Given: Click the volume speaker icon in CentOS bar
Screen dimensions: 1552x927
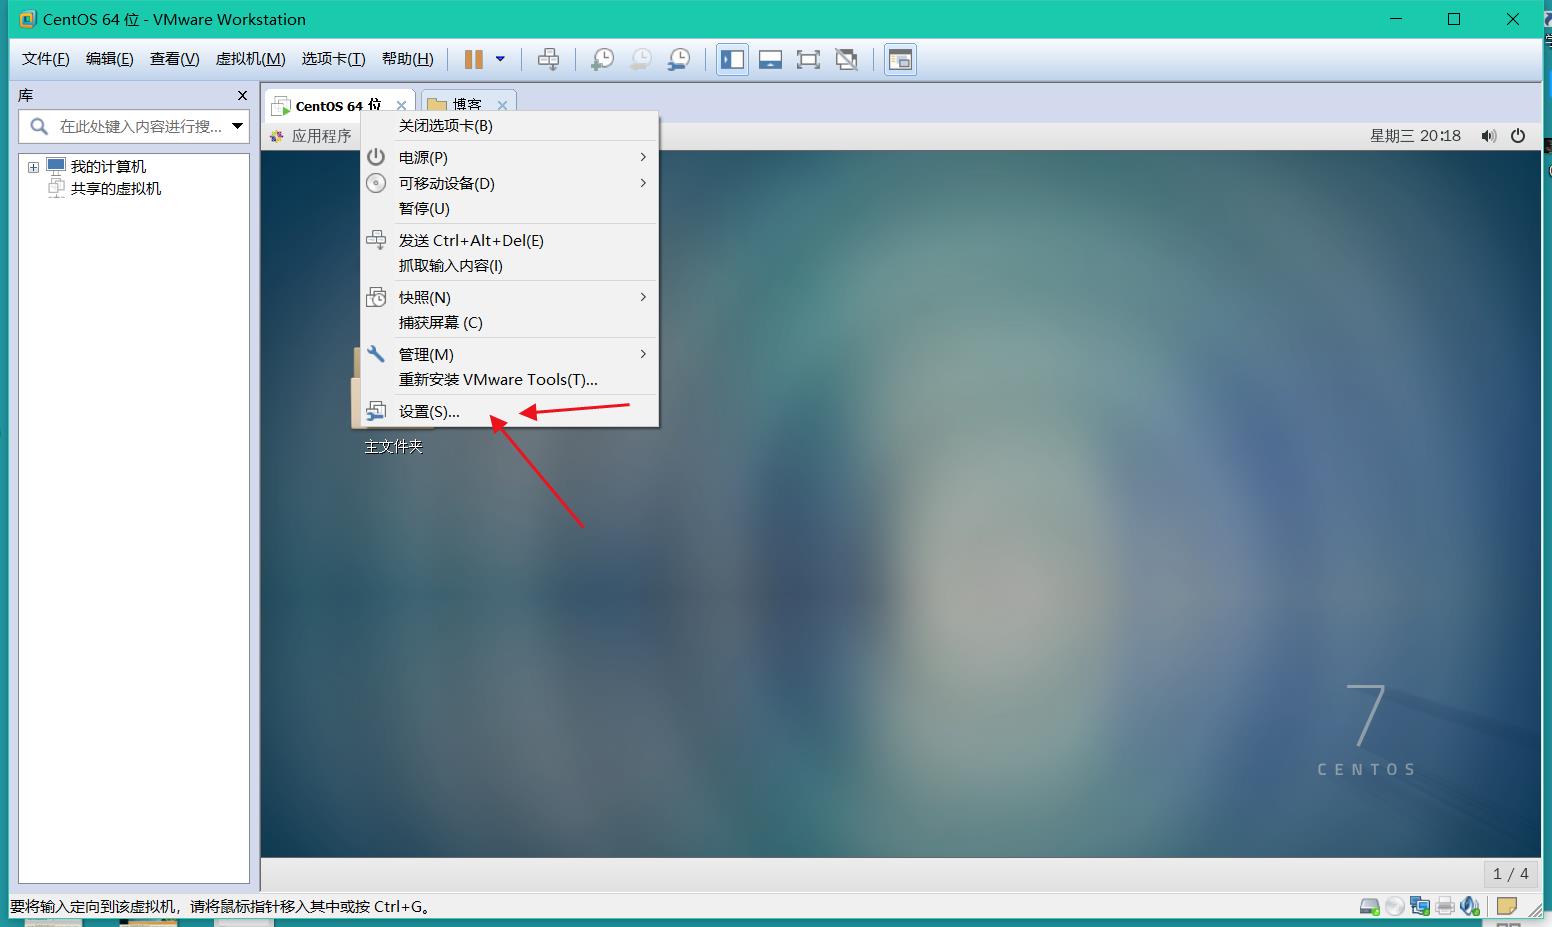Looking at the screenshot, I should tap(1489, 136).
